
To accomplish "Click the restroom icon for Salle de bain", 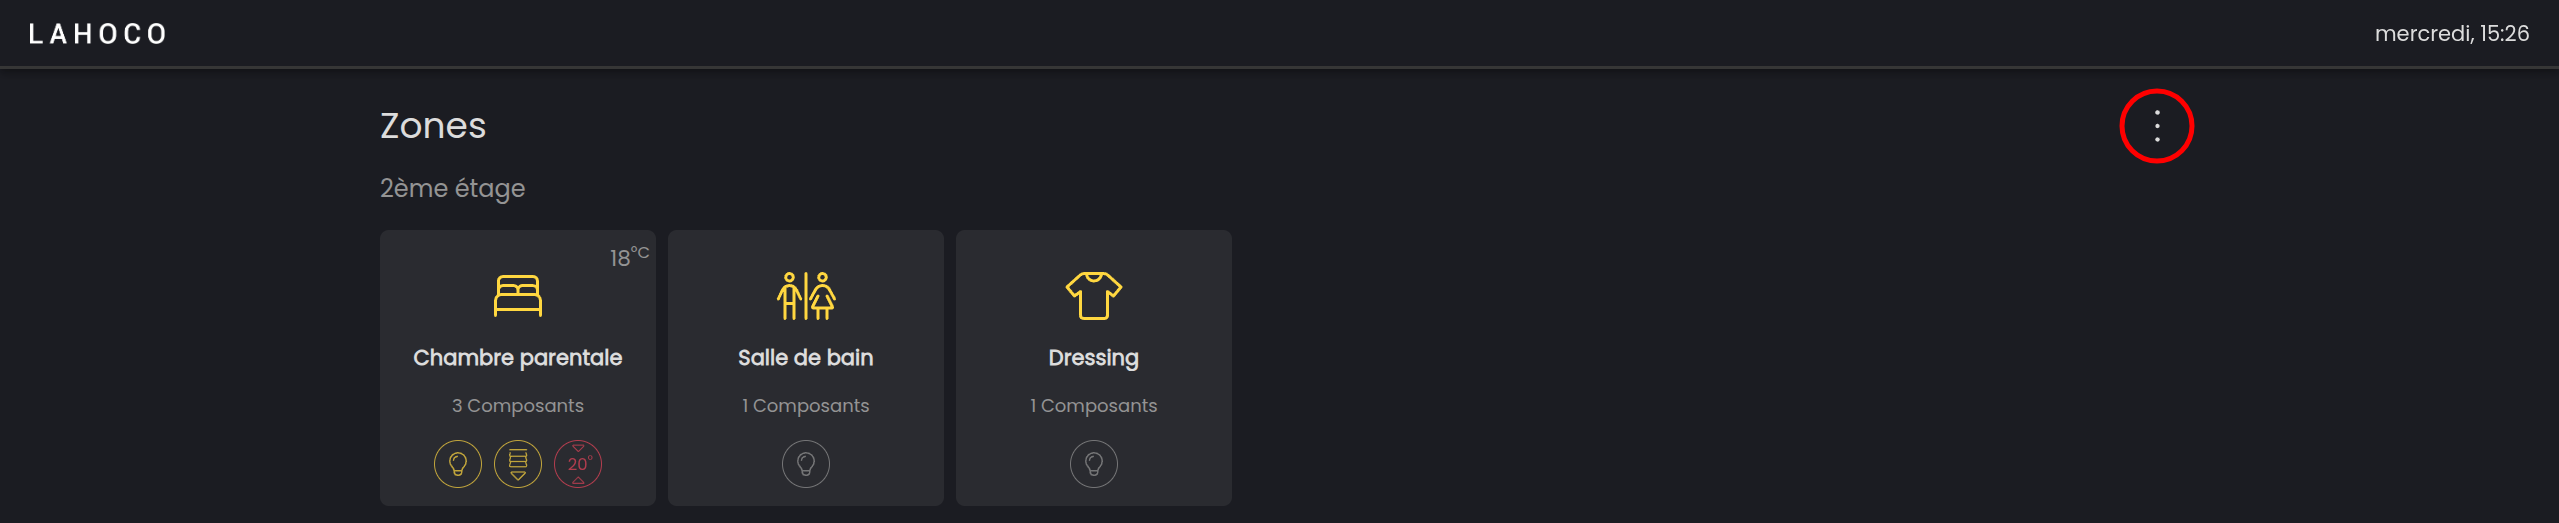I will (805, 296).
